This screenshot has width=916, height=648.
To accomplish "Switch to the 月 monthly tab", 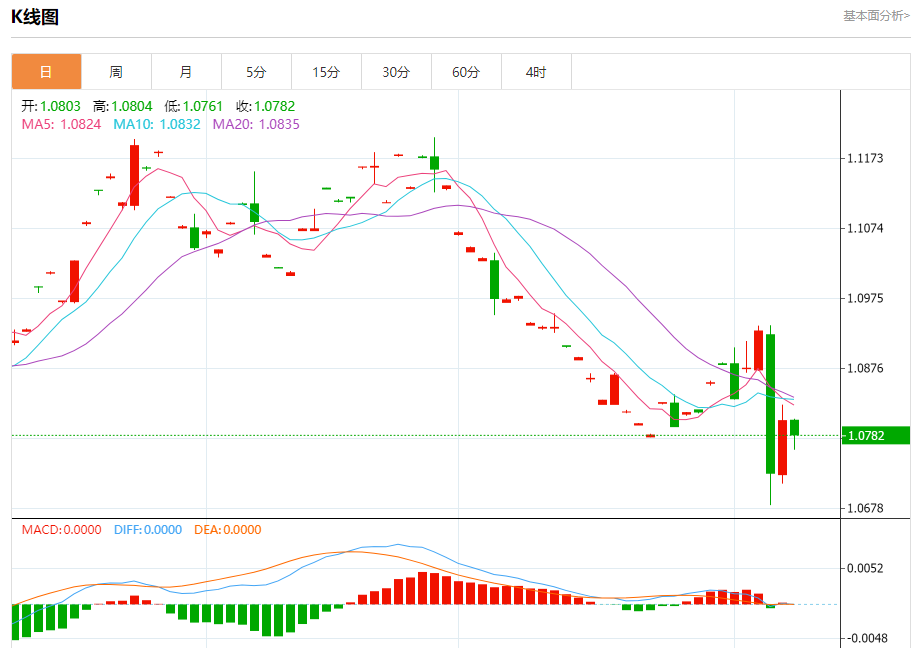I will [x=186, y=72].
